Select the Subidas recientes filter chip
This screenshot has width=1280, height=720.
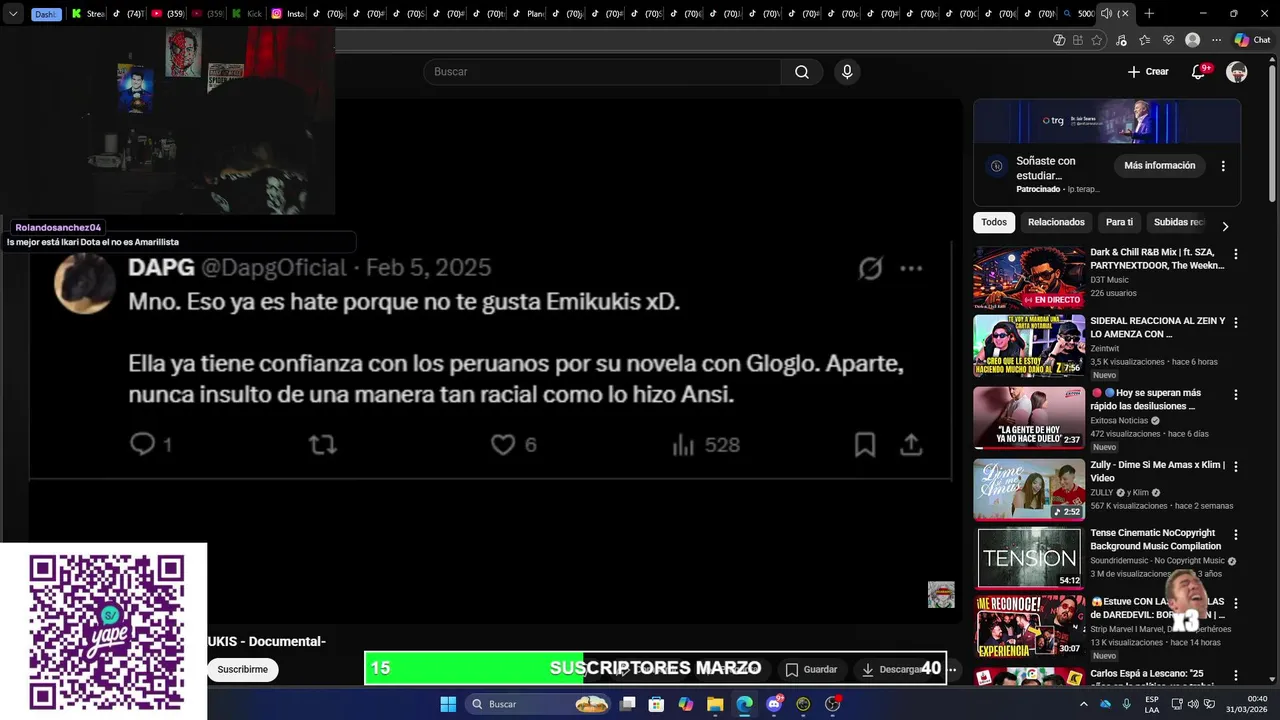coord(1179,222)
